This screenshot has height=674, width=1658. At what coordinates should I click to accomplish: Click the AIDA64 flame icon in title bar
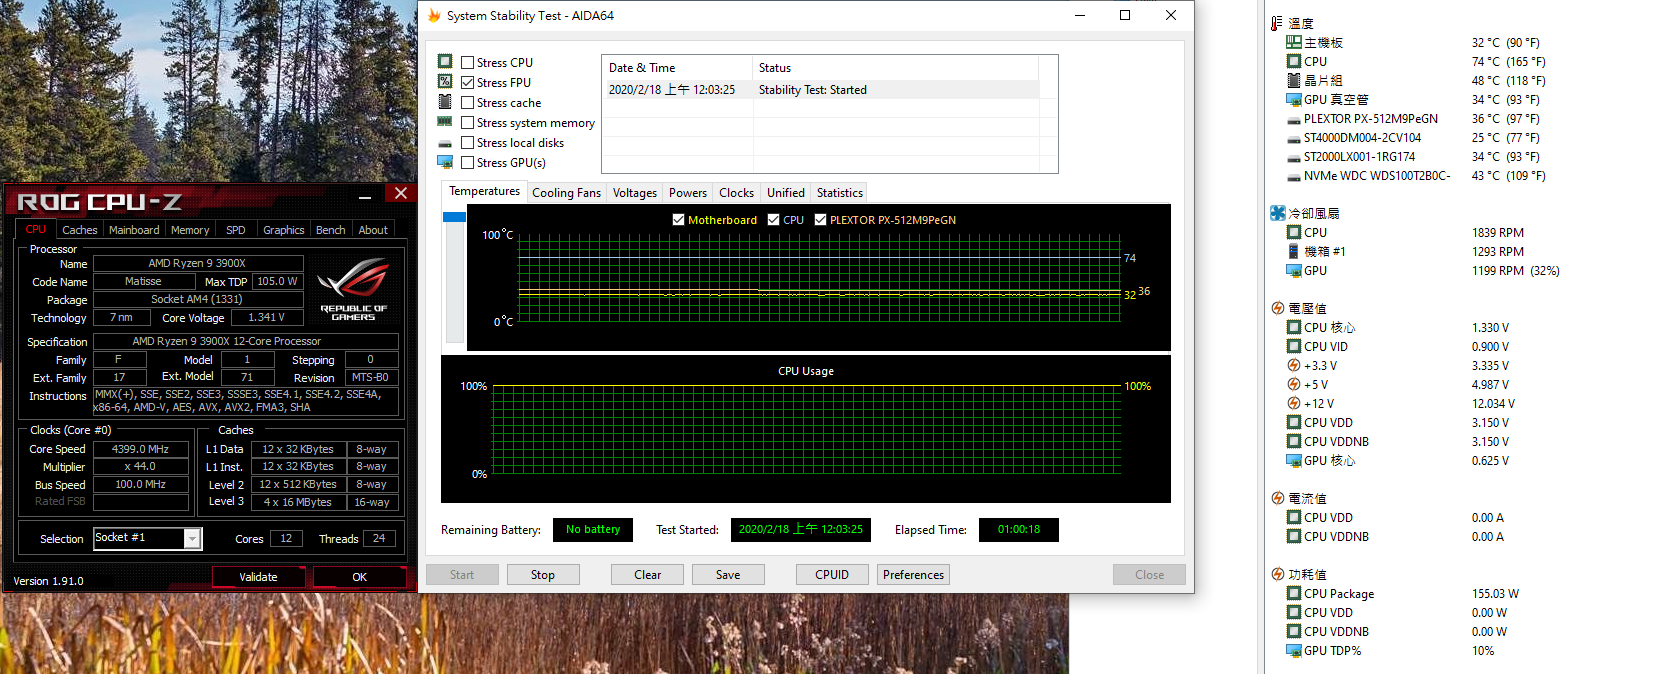[x=434, y=16]
